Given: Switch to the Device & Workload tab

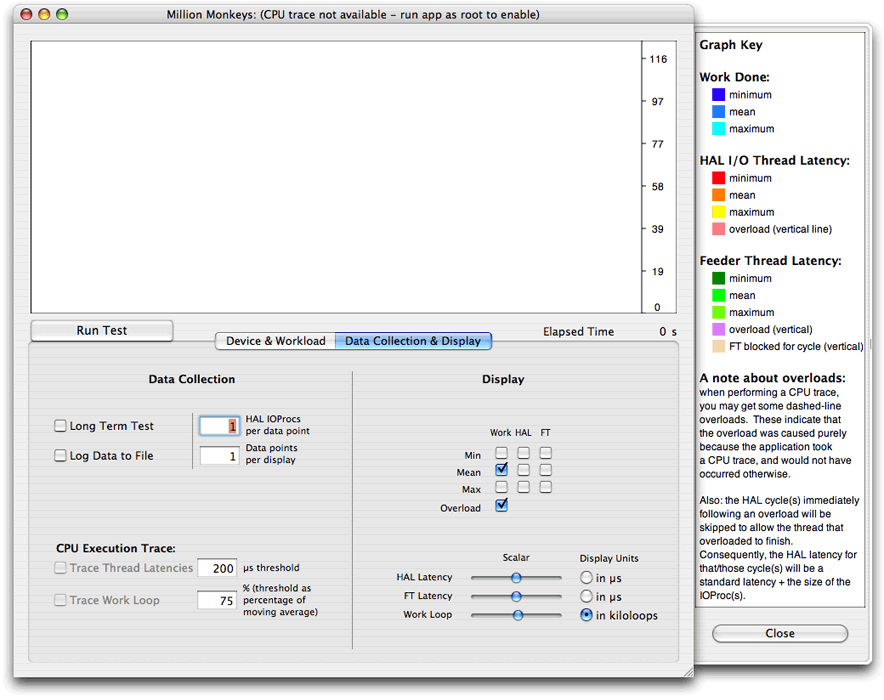Looking at the screenshot, I should click(x=275, y=340).
